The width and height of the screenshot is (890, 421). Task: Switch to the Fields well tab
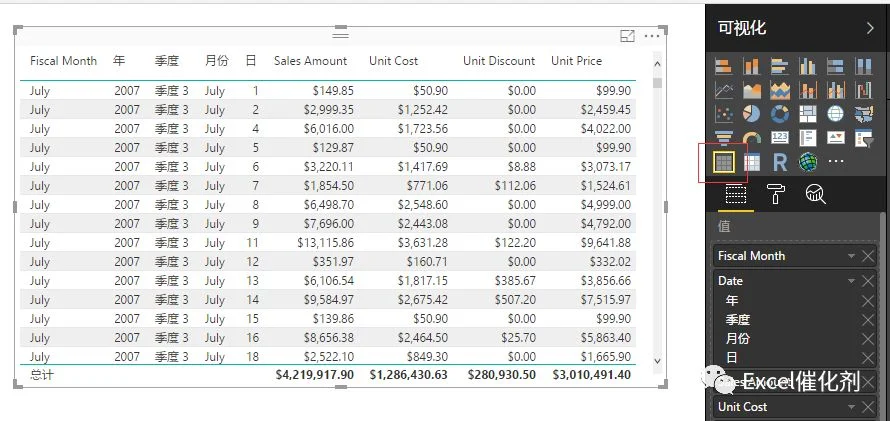point(736,195)
